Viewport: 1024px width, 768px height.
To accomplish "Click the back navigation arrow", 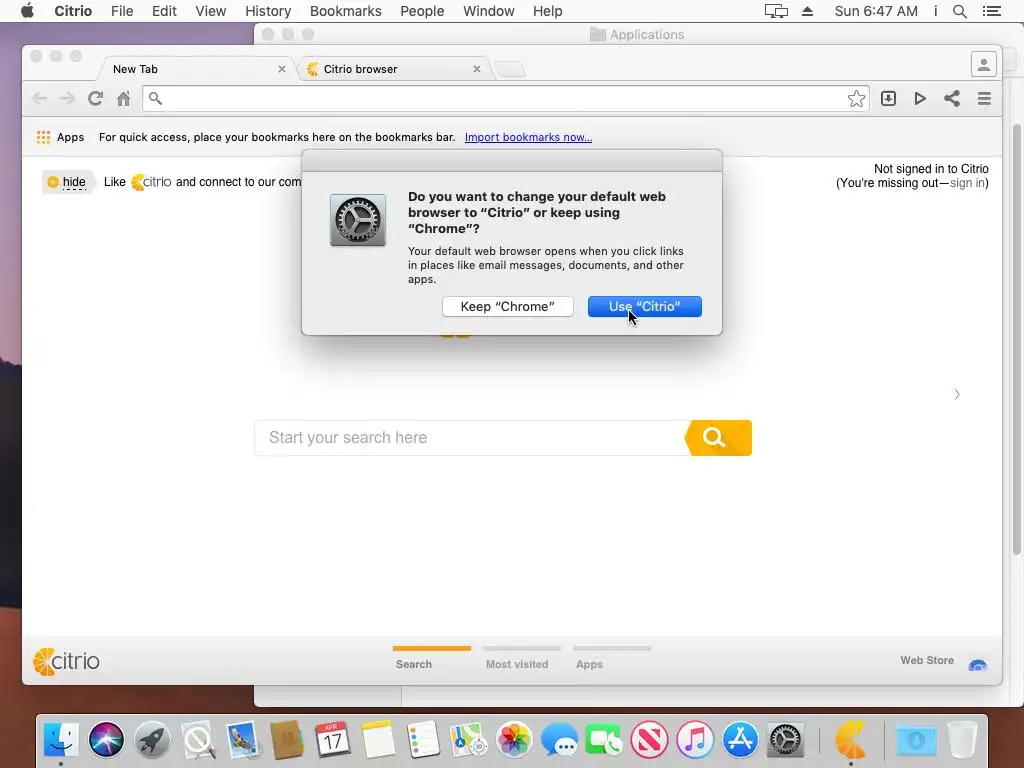I will [39, 99].
